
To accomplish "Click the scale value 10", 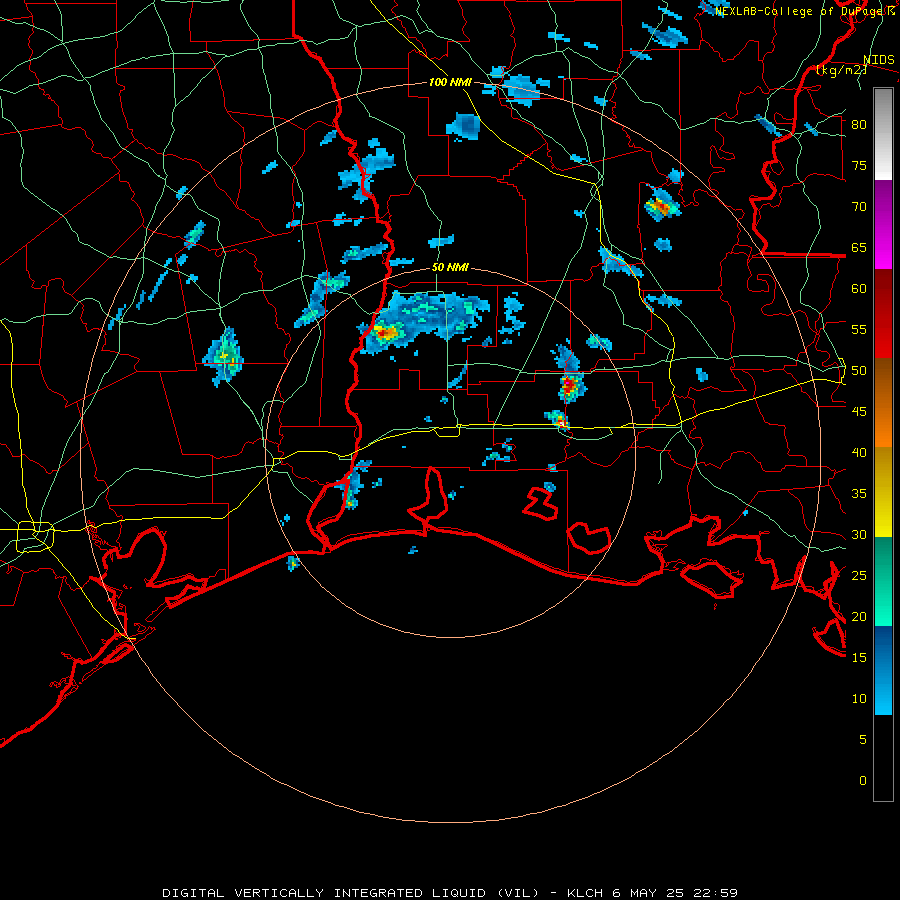I will 859,699.
